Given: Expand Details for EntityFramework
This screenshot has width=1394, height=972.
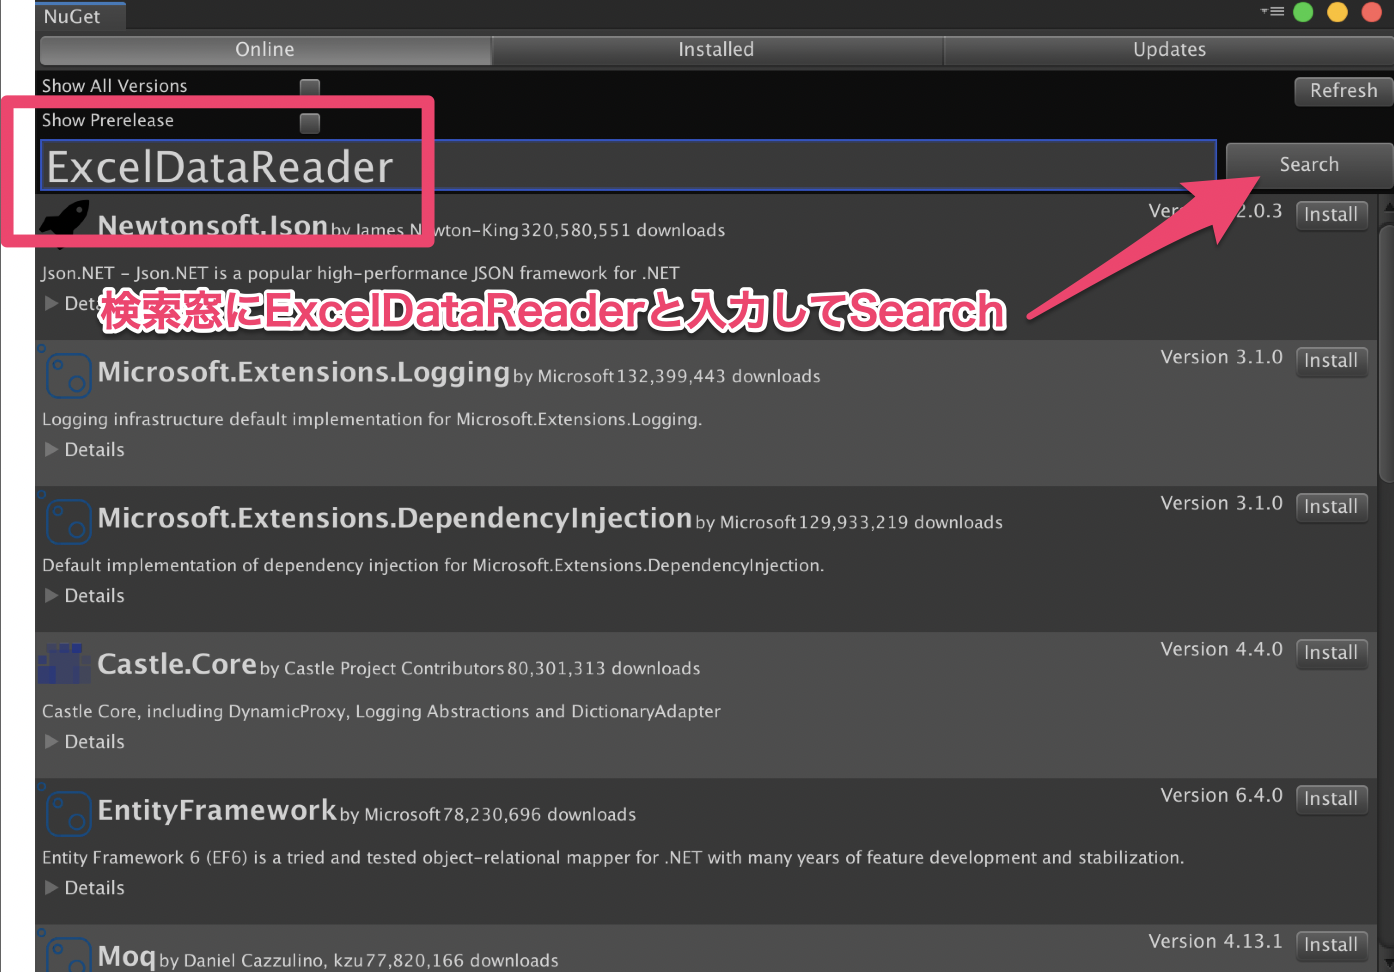Looking at the screenshot, I should [x=85, y=888].
